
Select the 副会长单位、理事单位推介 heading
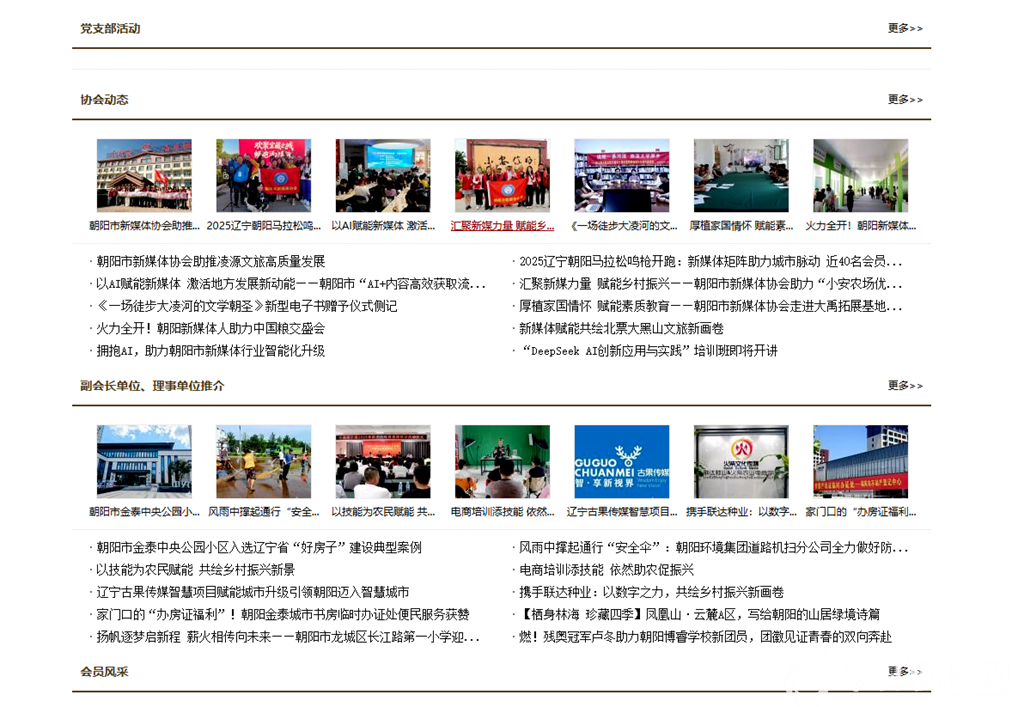(x=152, y=385)
